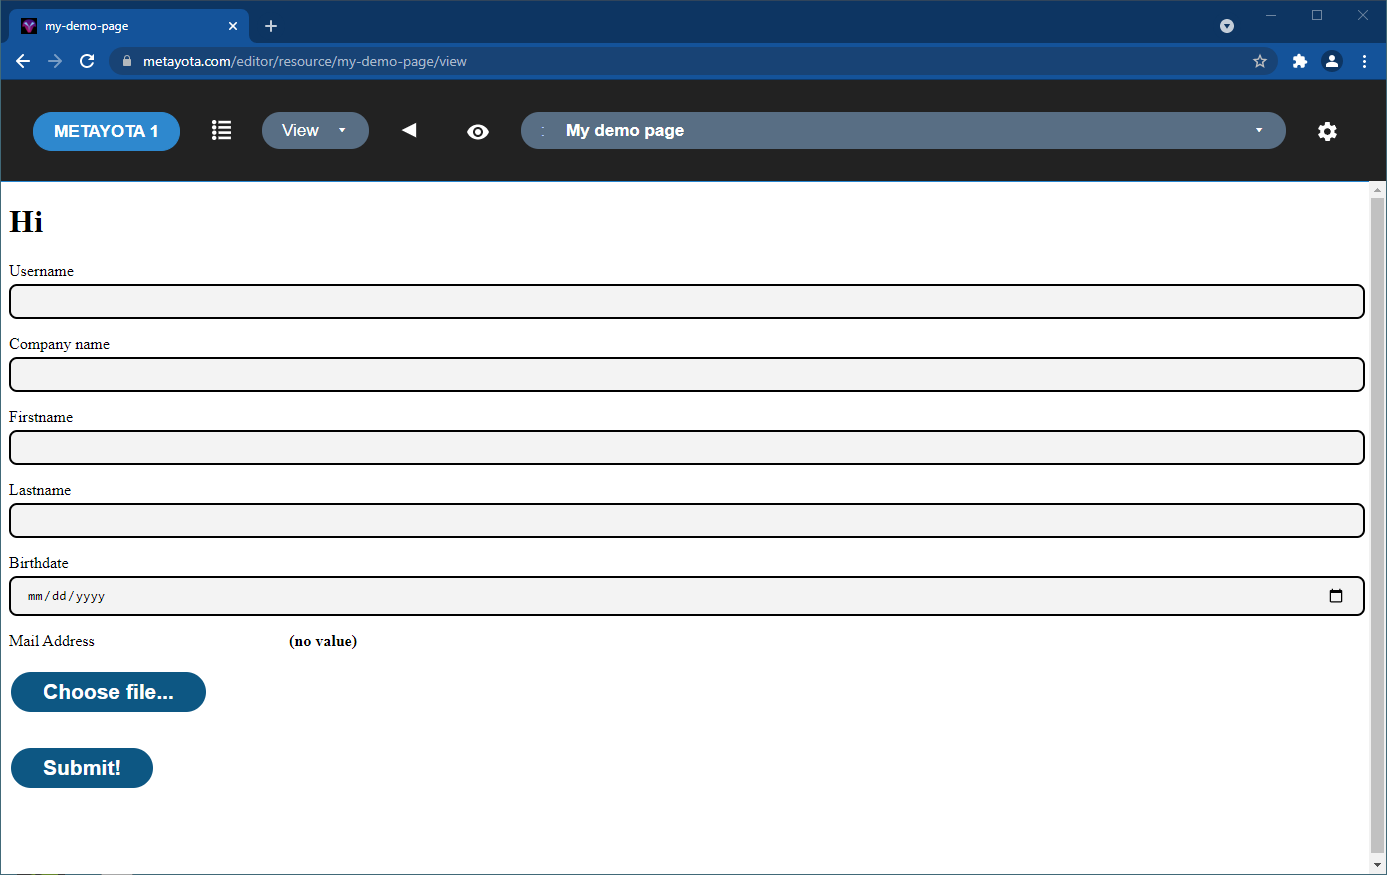This screenshot has height=875, width=1387.
Task: Open the browser extensions puzzle icon
Action: pyautogui.click(x=1300, y=61)
